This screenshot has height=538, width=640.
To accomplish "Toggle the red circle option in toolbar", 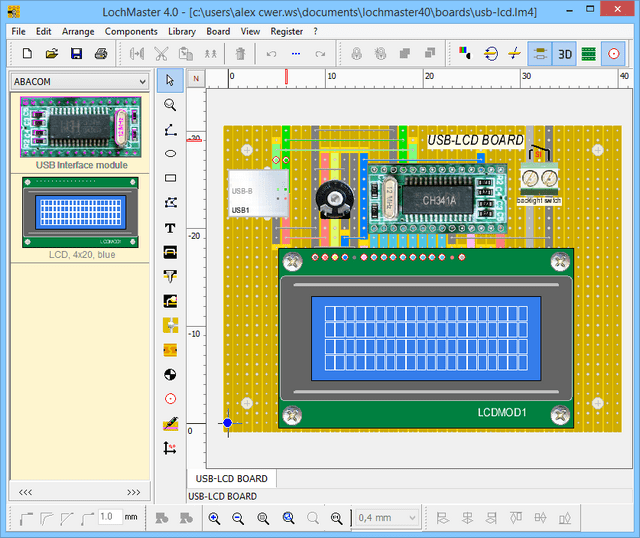I will (615, 53).
